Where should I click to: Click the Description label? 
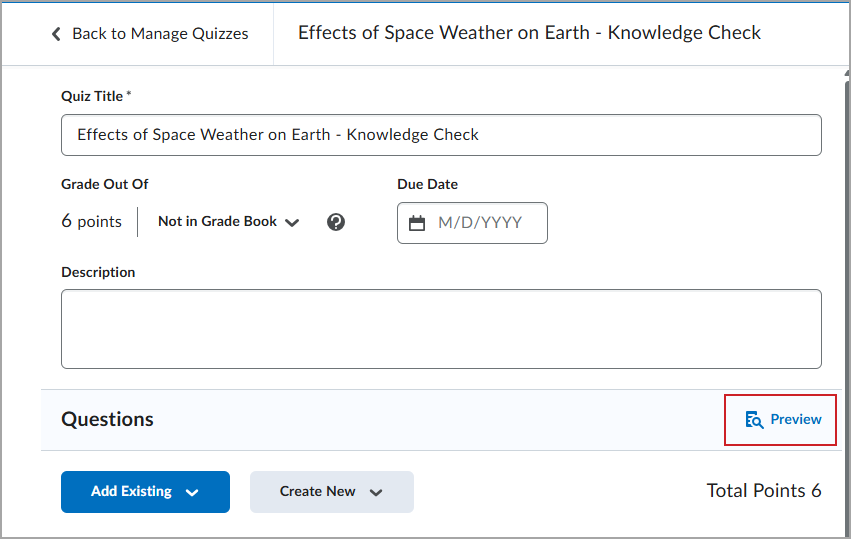(98, 272)
